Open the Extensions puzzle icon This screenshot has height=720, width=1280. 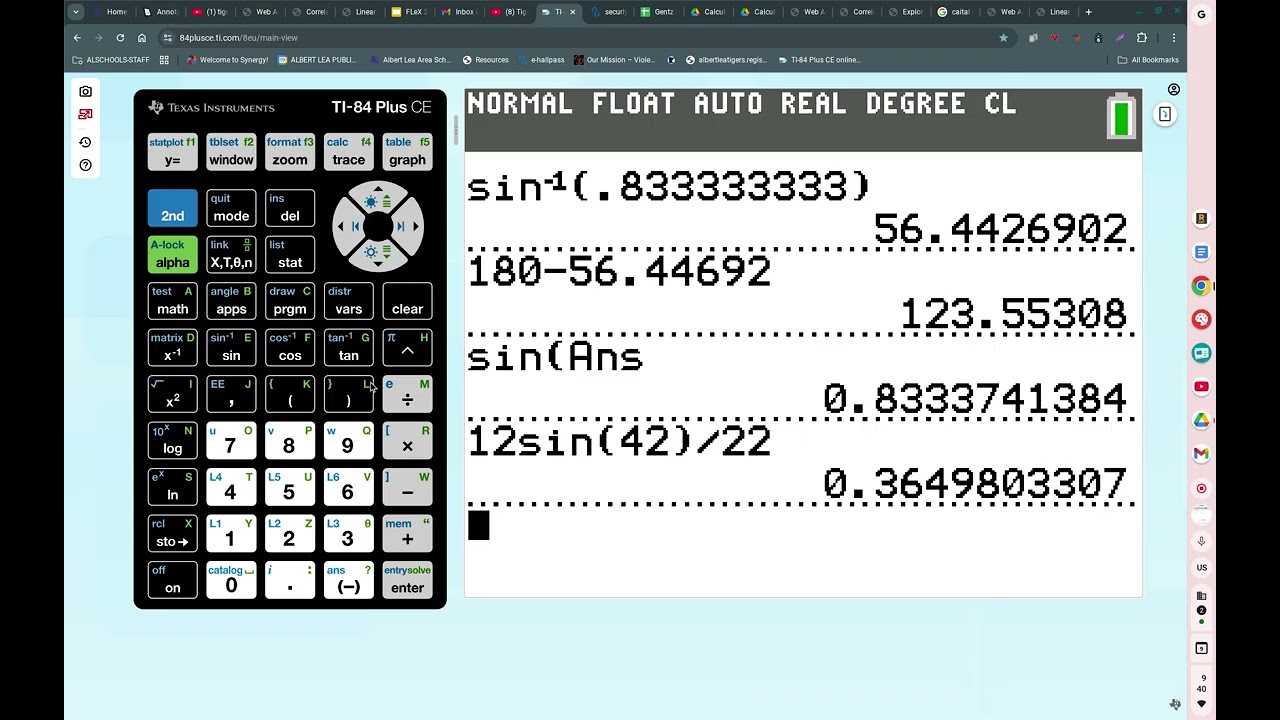[1142, 38]
